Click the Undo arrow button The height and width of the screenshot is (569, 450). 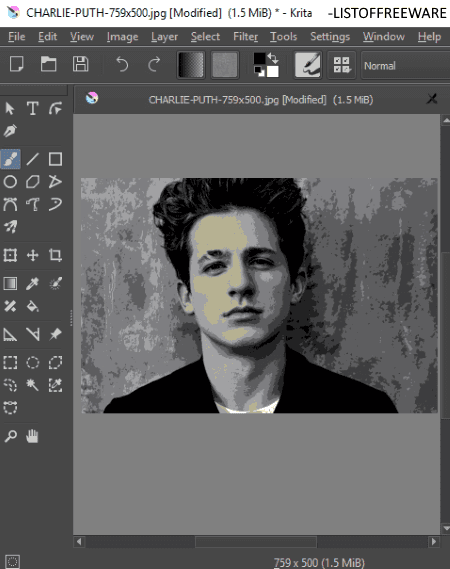click(122, 65)
